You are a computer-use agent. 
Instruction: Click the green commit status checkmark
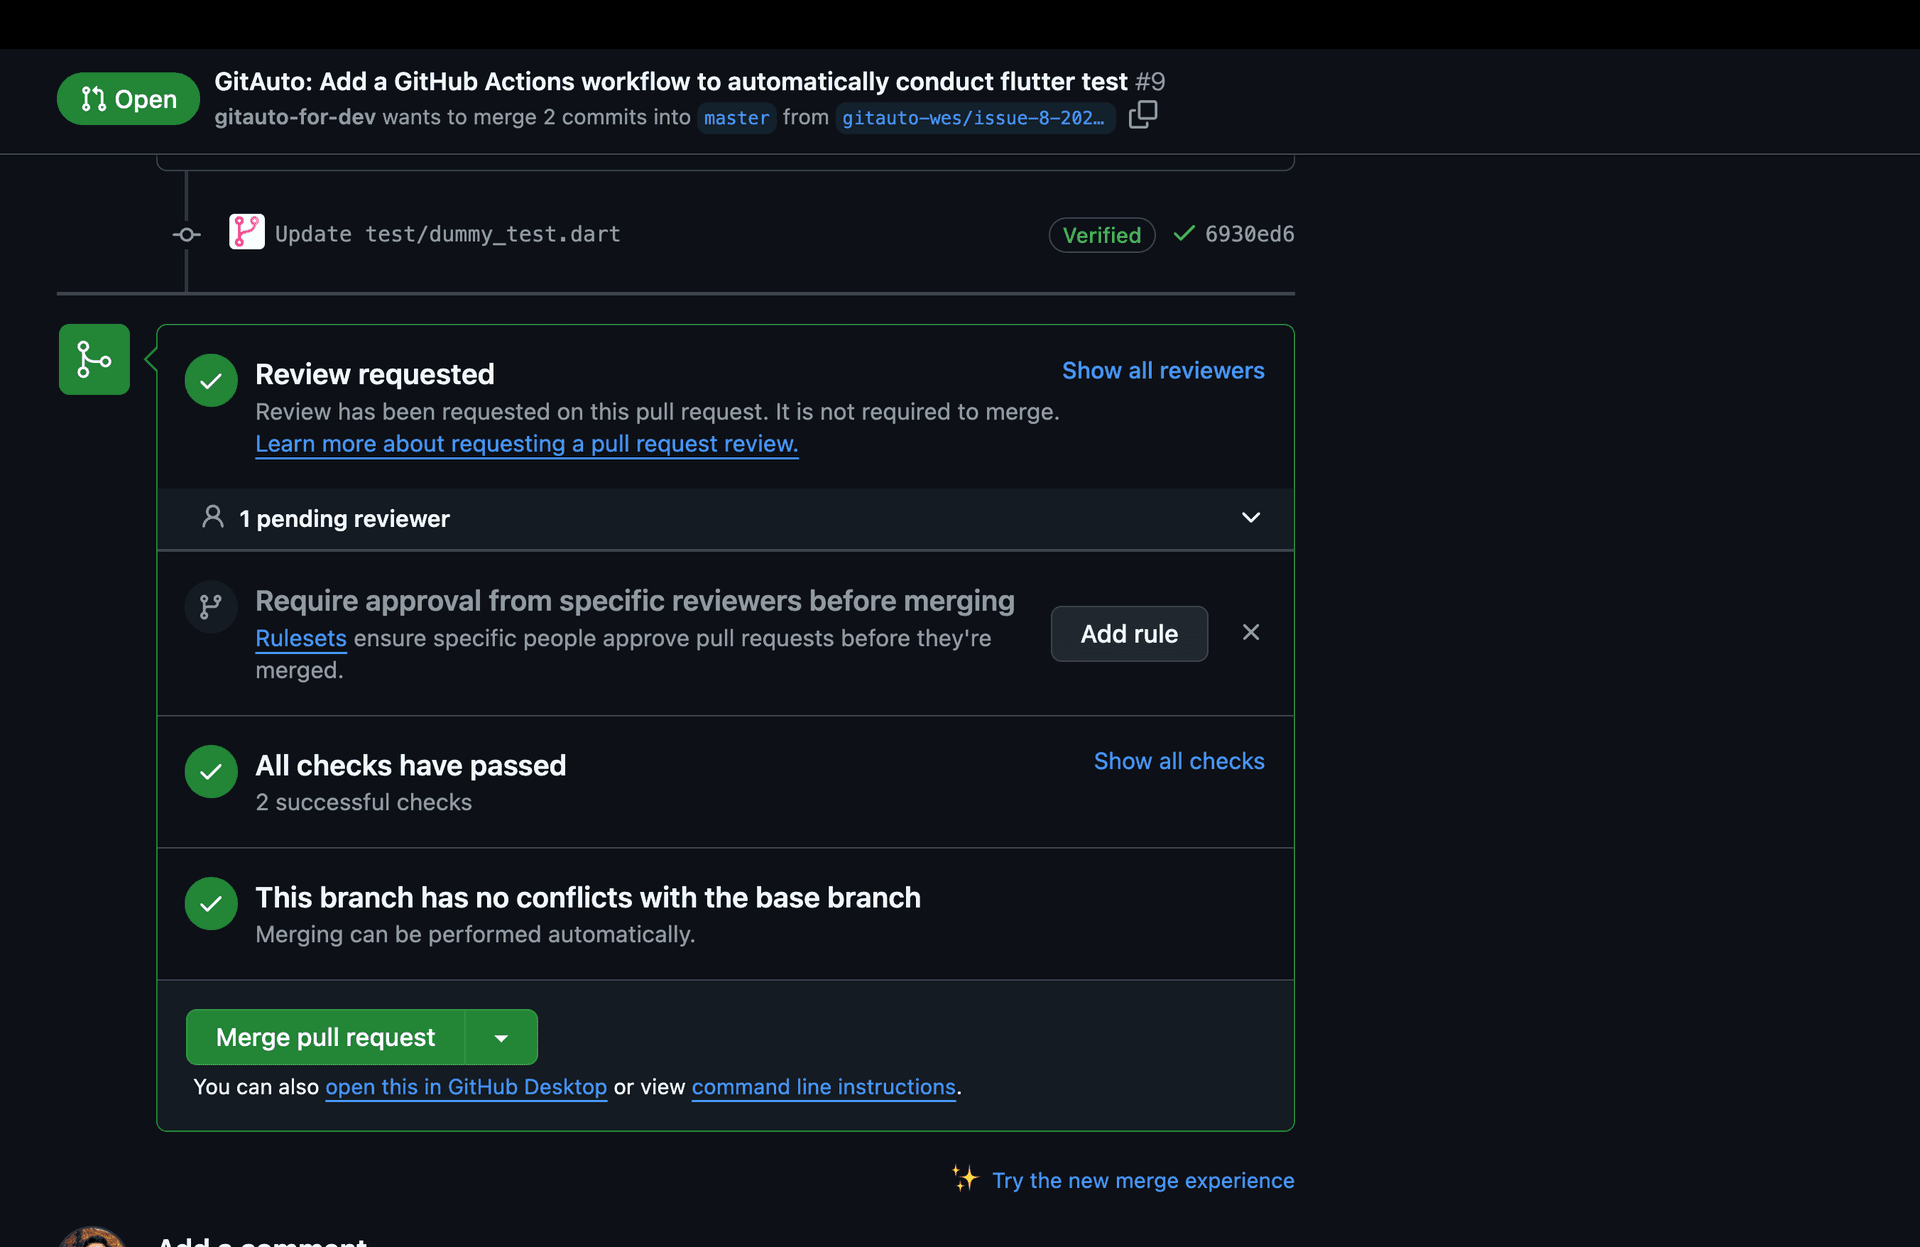click(x=1184, y=234)
